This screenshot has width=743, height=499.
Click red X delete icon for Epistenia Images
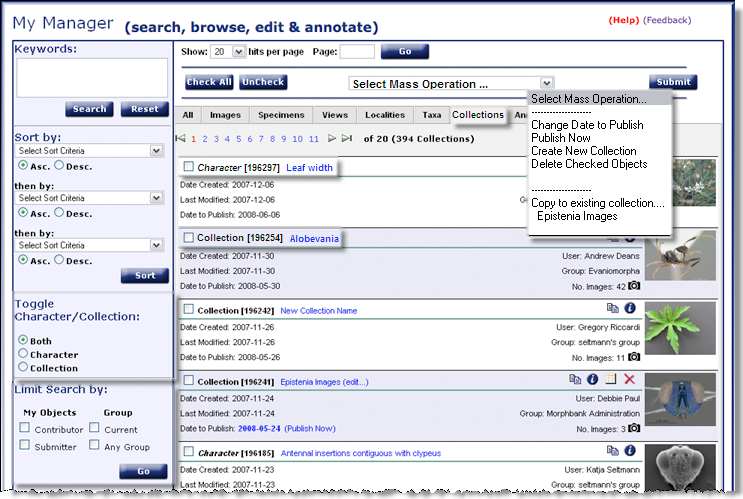[629, 380]
